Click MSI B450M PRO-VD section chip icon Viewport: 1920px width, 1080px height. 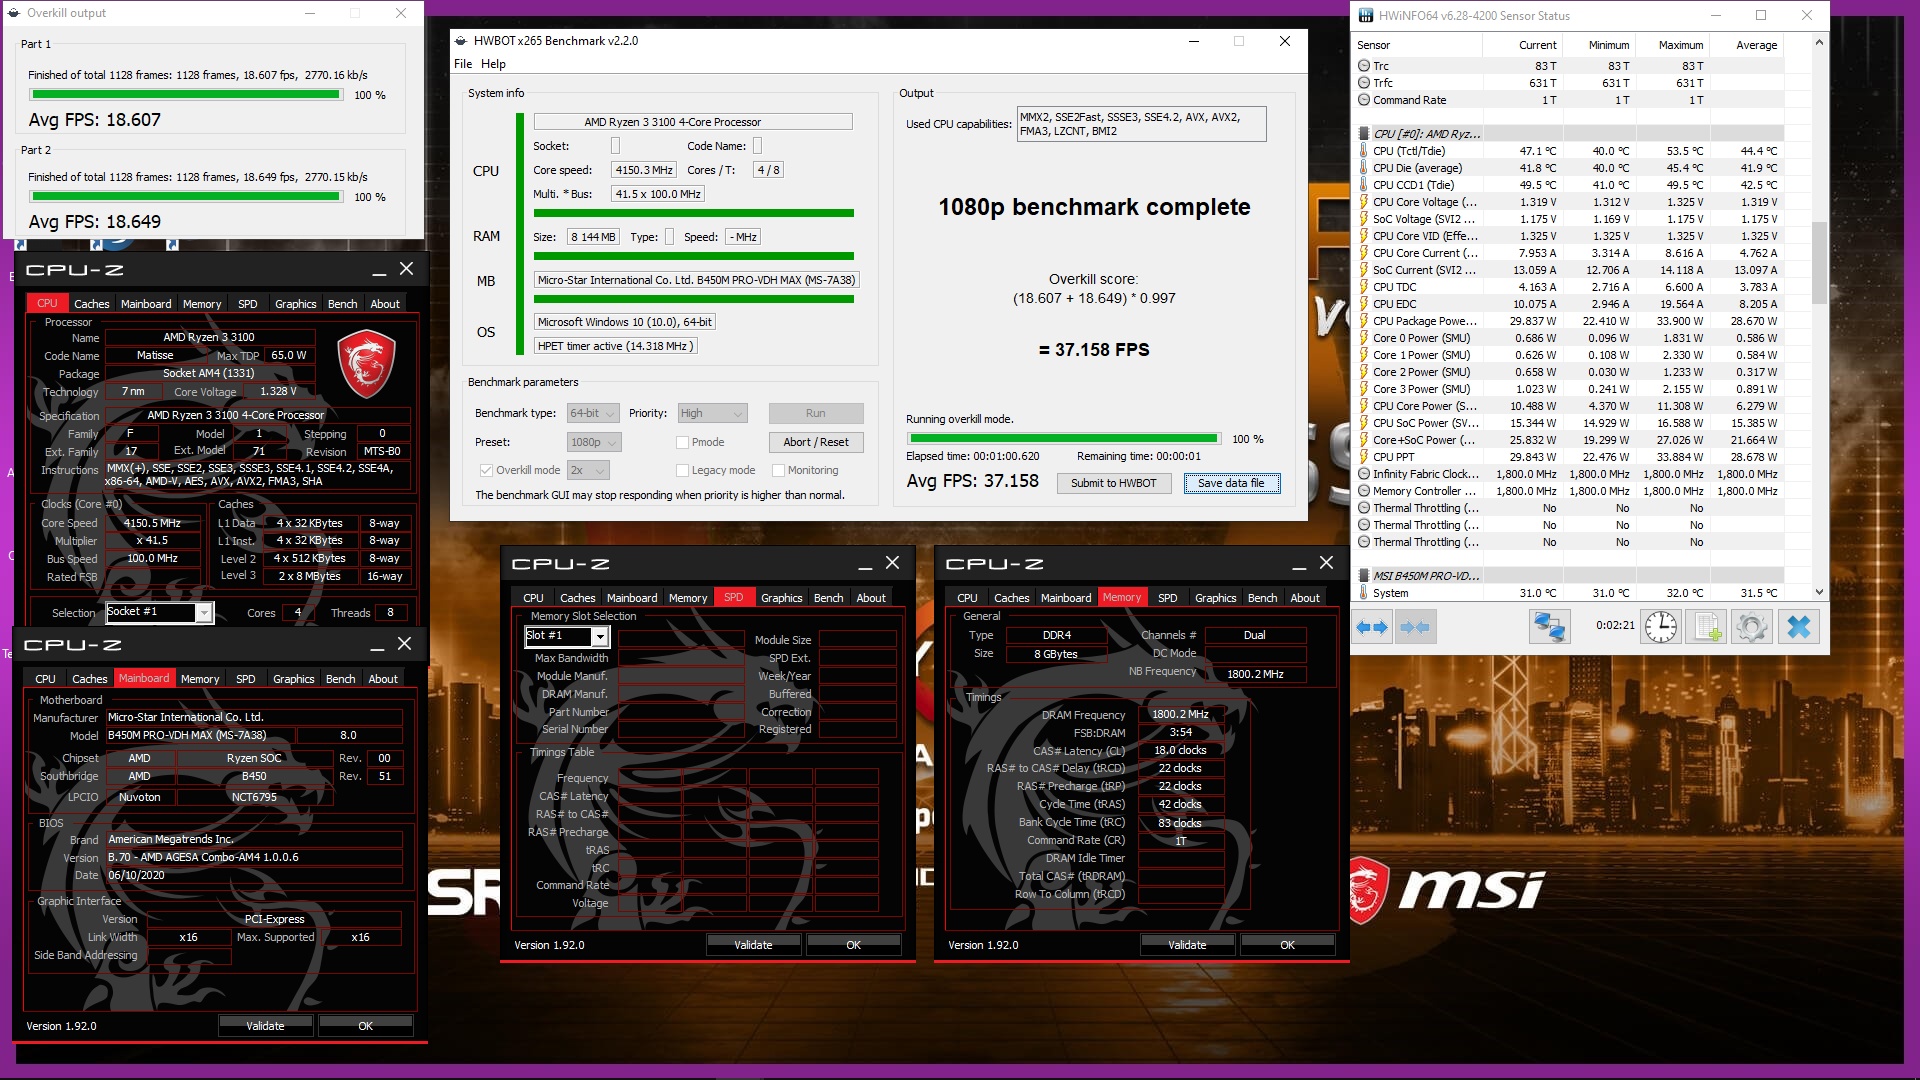(1364, 576)
